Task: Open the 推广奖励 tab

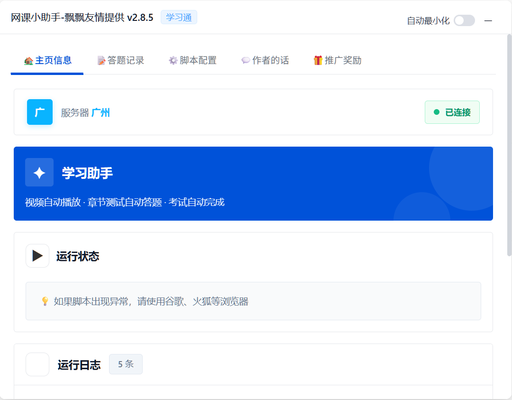Action: pyautogui.click(x=337, y=60)
